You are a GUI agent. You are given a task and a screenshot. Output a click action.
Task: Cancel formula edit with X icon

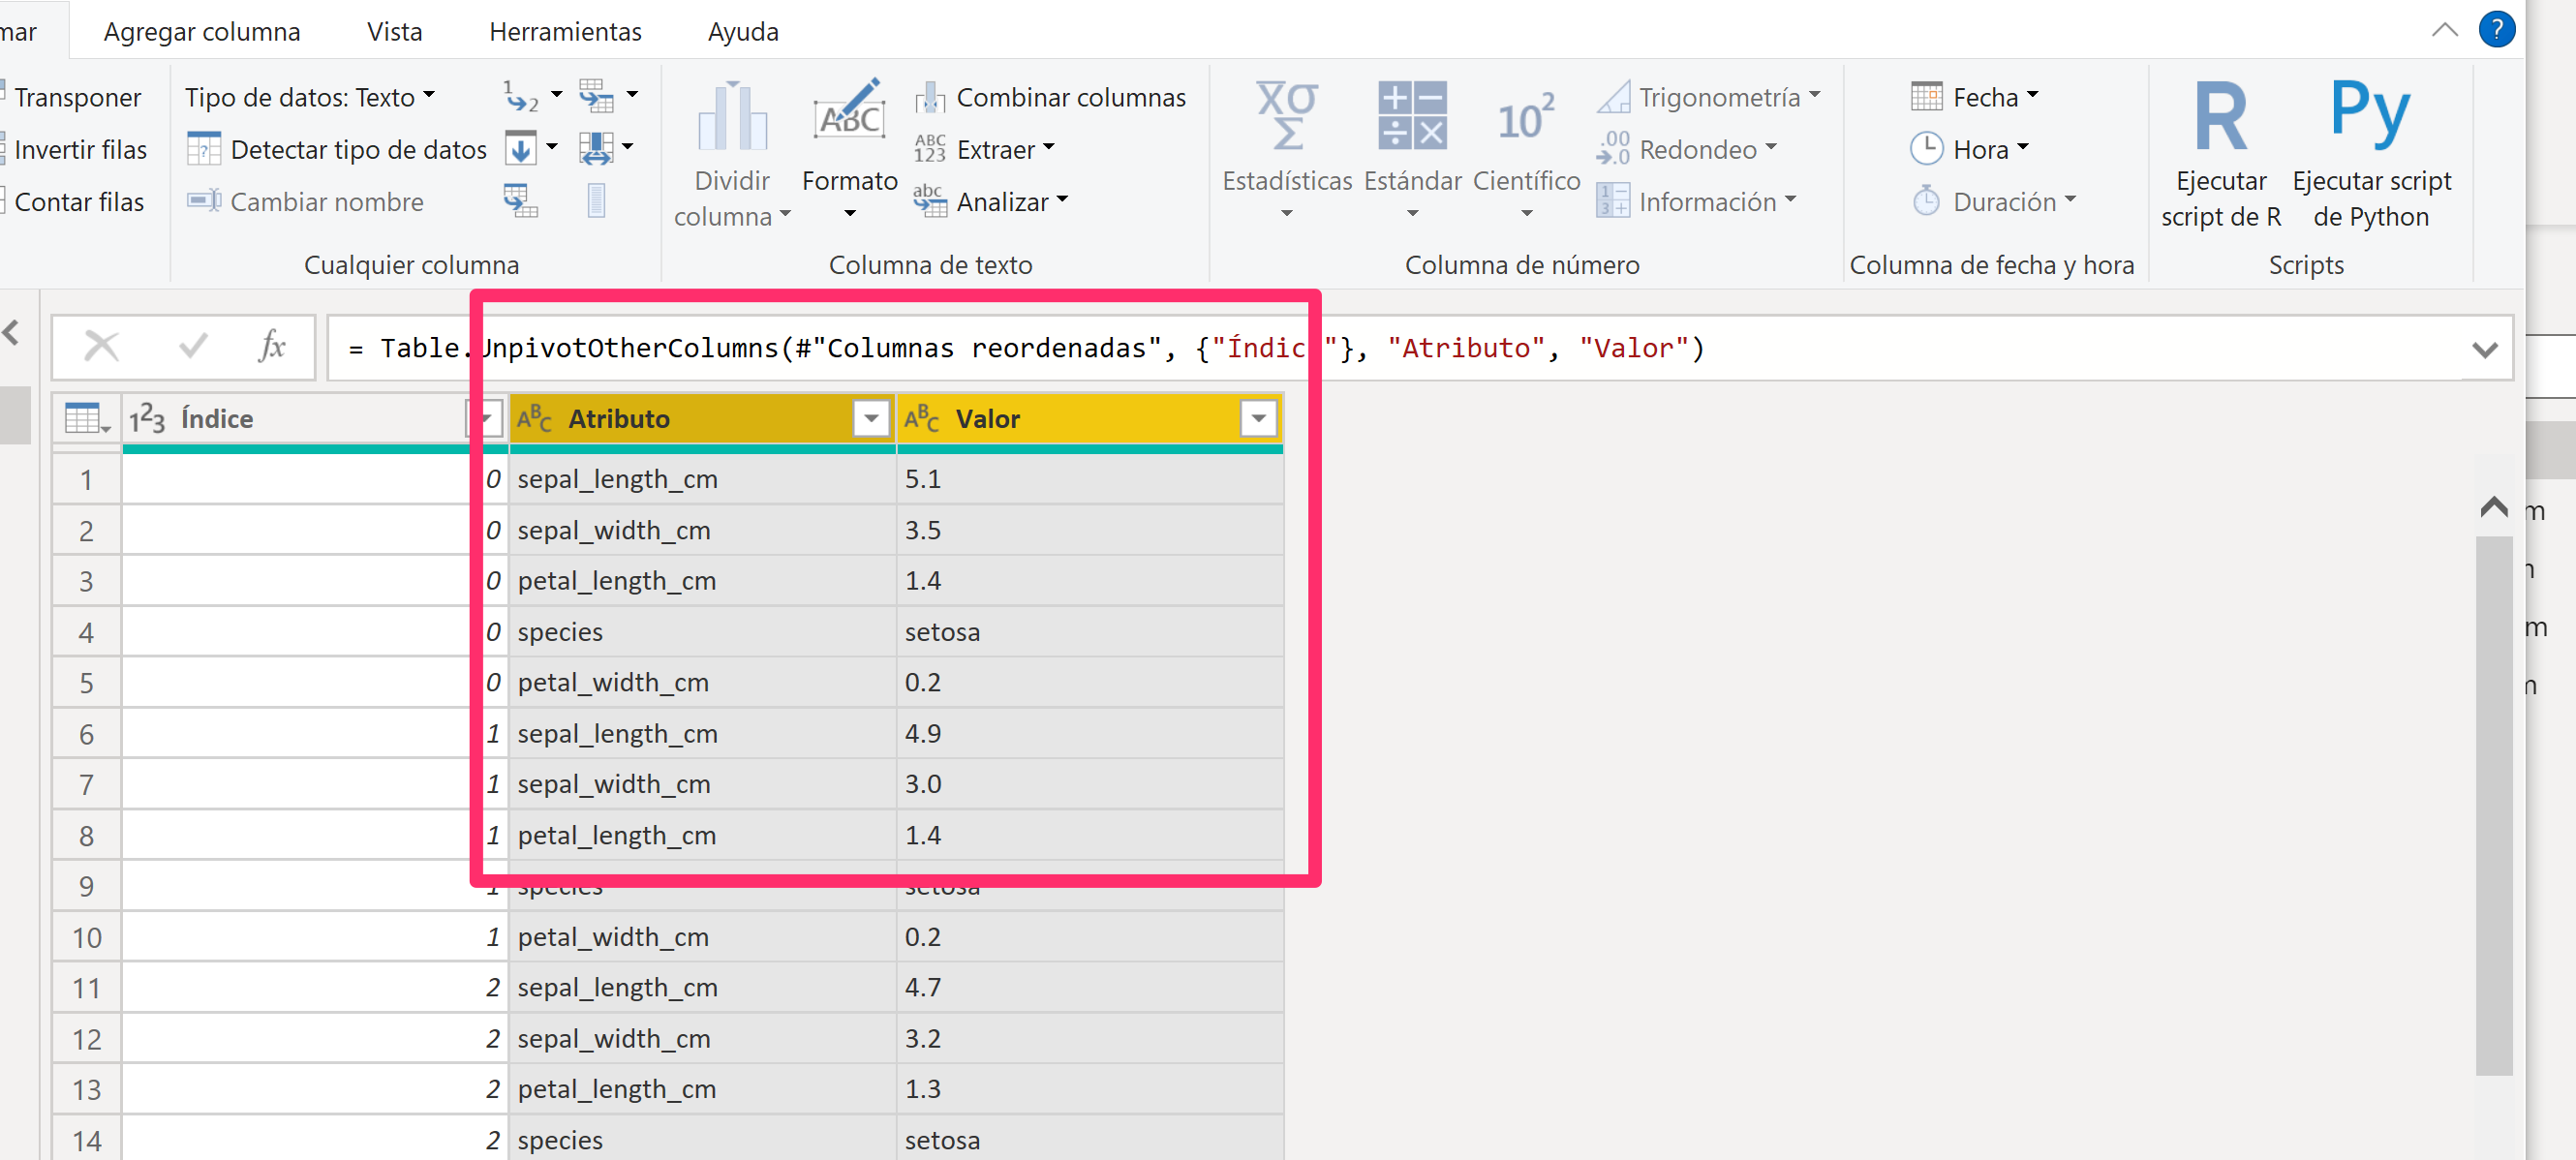click(101, 347)
